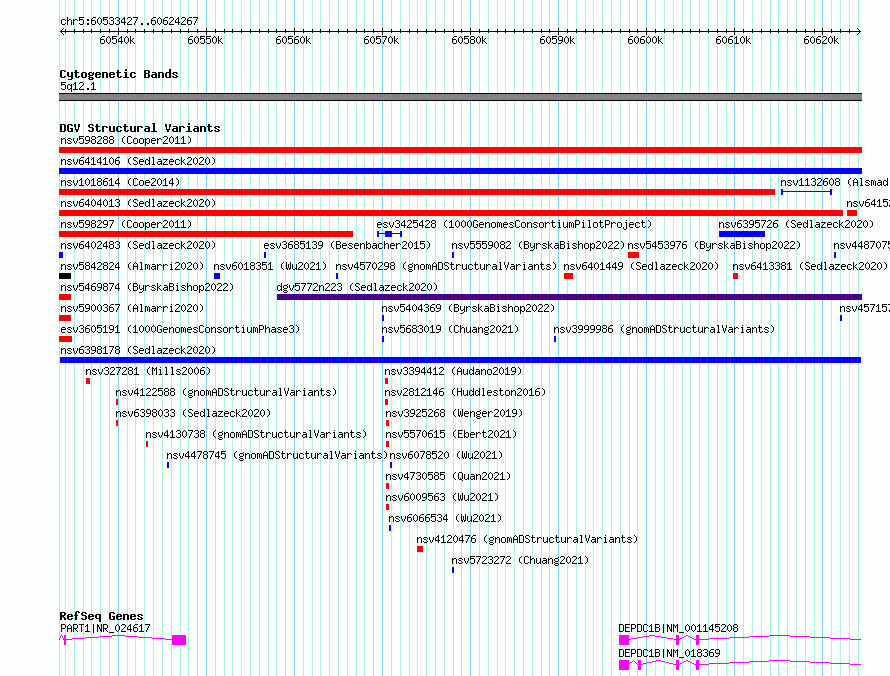
Task: Click nsv5900367 (Almarri2020) label
Action: pos(132,308)
